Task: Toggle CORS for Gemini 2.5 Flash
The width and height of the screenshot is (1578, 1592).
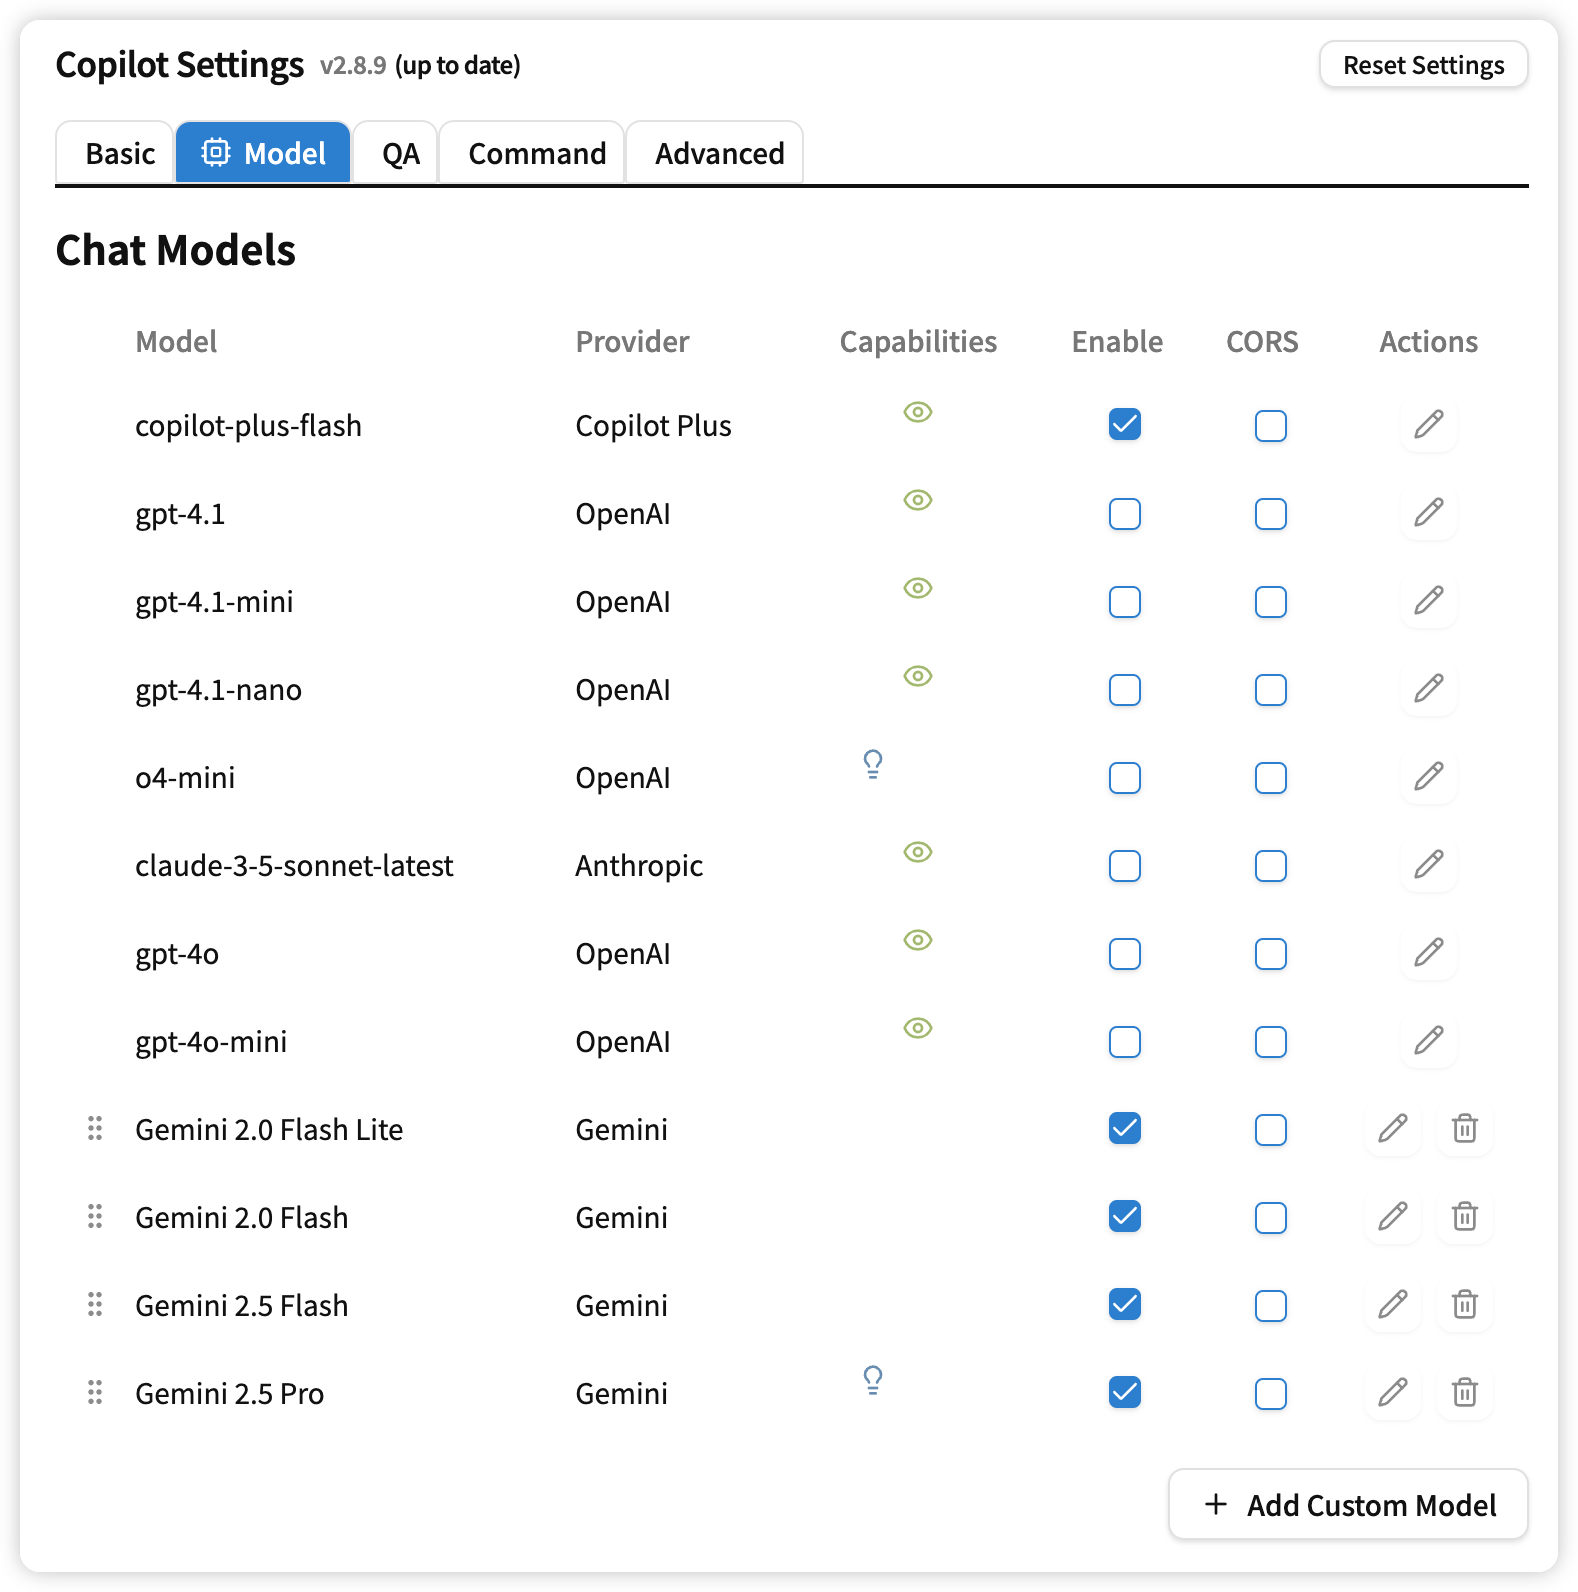Action: (1271, 1306)
